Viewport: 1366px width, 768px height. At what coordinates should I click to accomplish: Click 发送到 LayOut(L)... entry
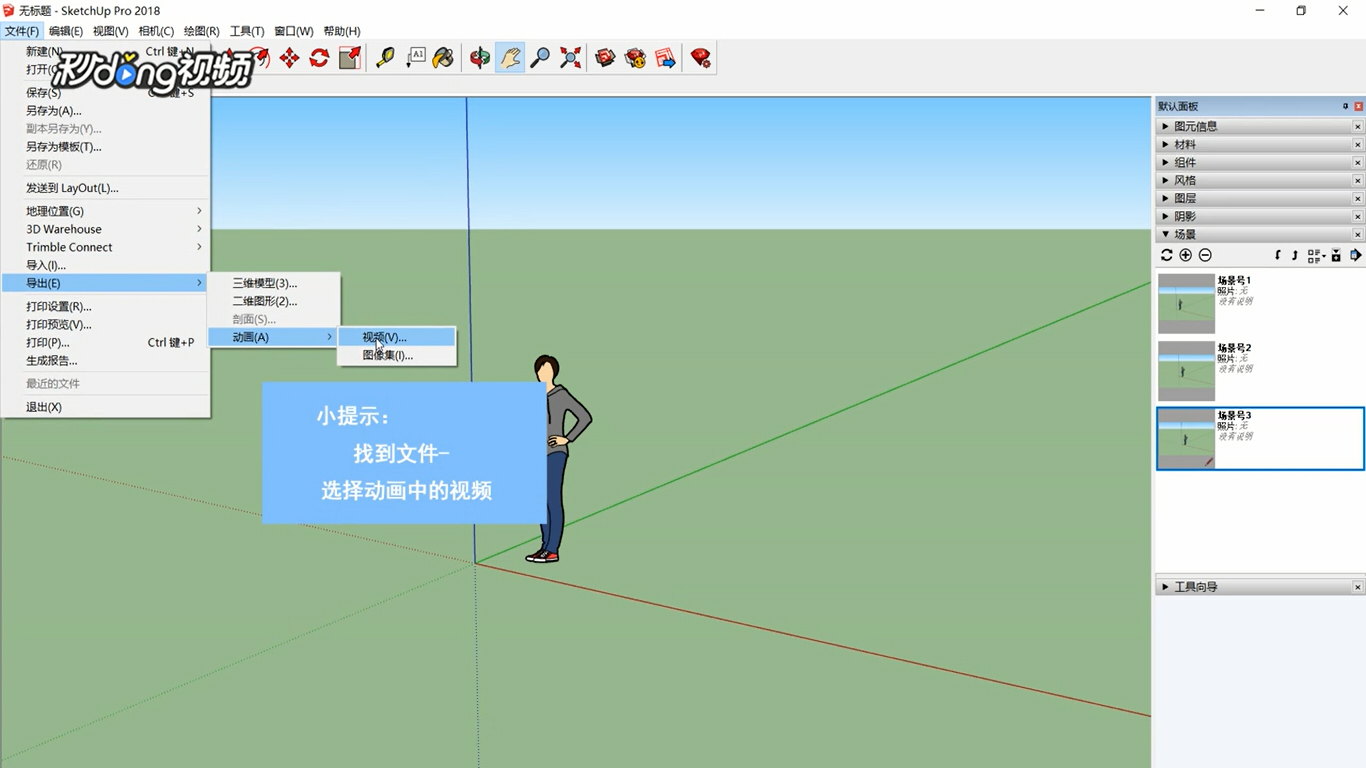105,188
